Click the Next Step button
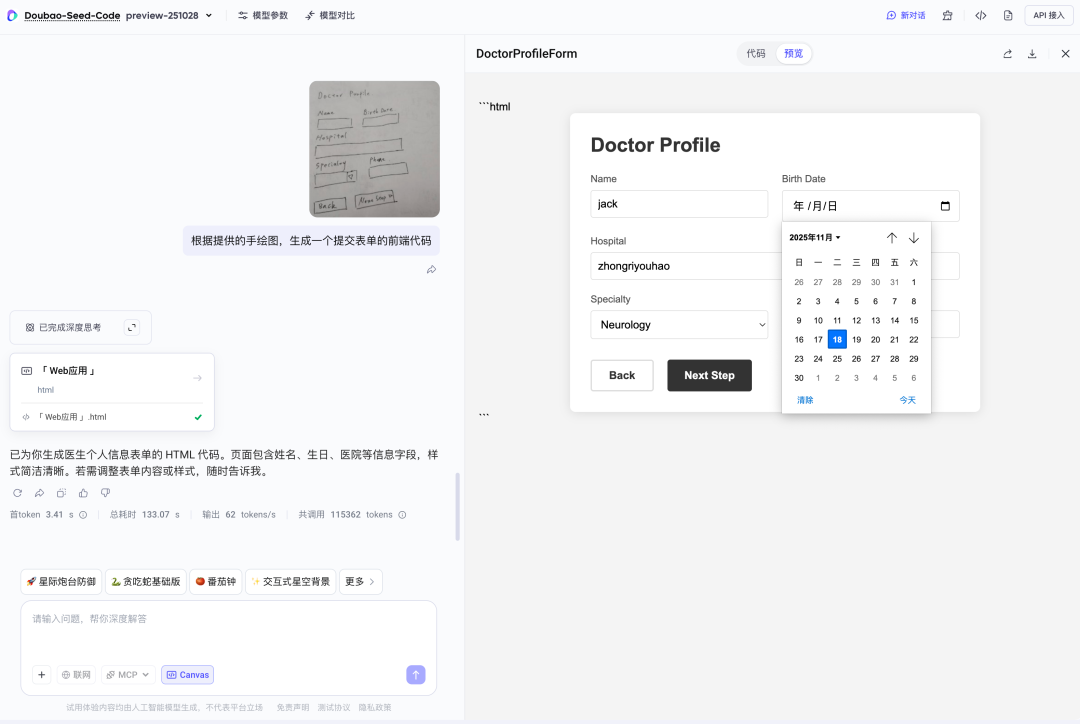The height and width of the screenshot is (724, 1080). (709, 375)
